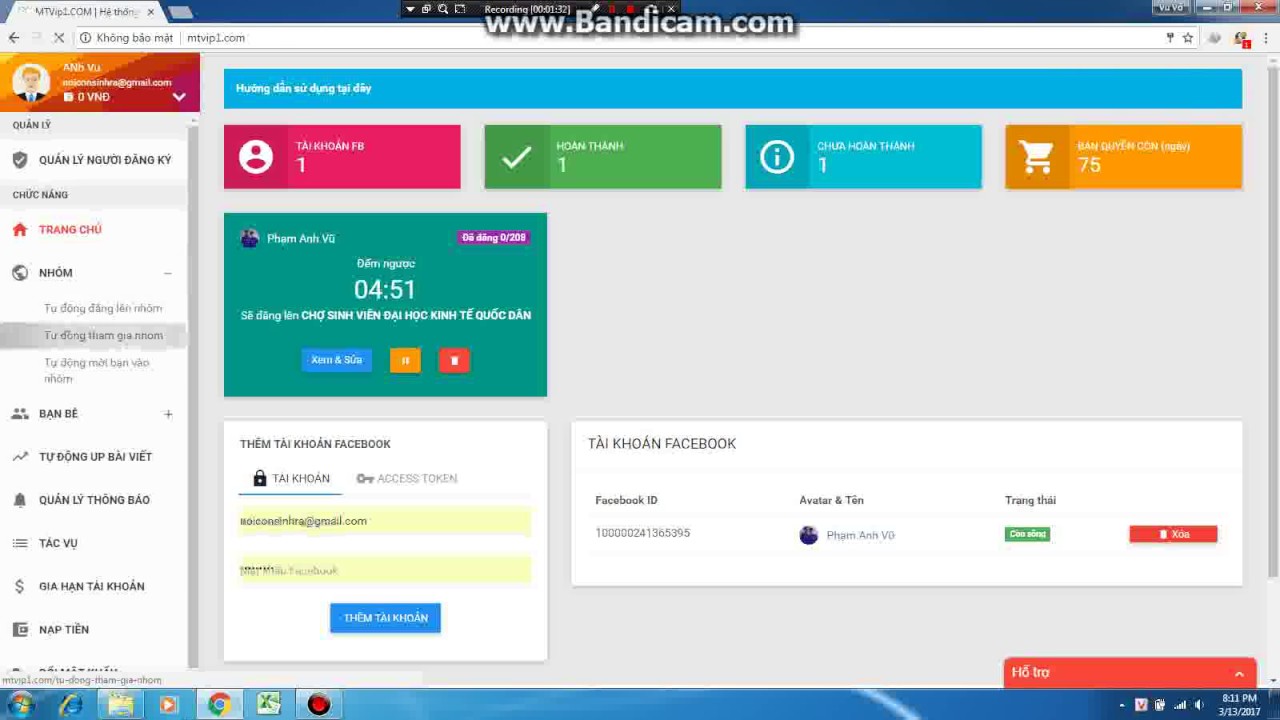Open Gia hạn tài khoản dollar item
The image size is (1280, 720).
[91, 586]
